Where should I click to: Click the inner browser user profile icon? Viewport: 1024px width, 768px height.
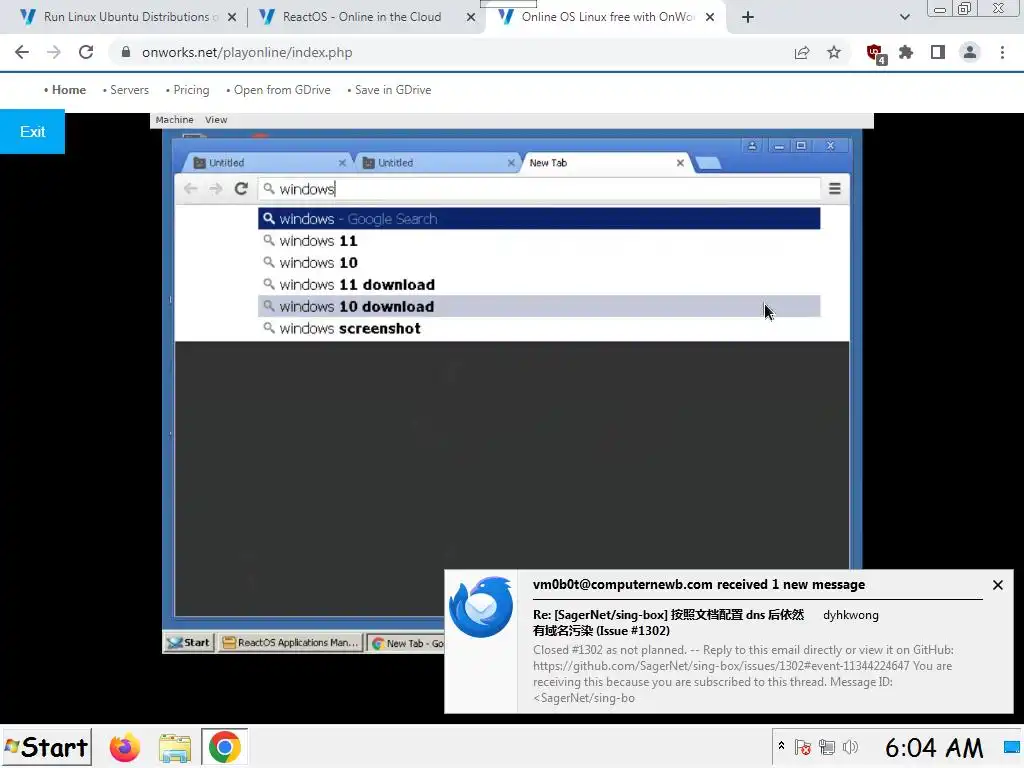tap(752, 146)
